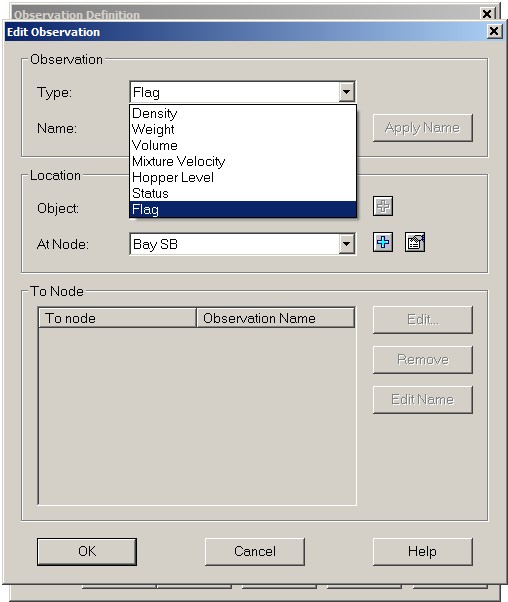This screenshot has width=508, height=602.
Task: Click the To node column header
Action: click(117, 318)
